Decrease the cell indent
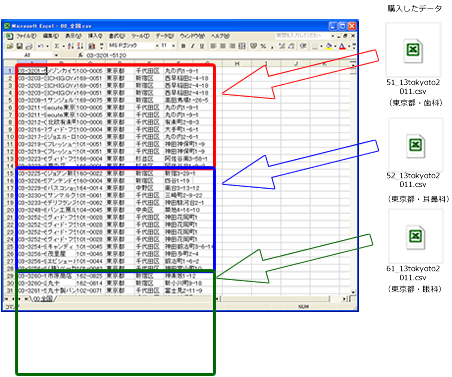 pyautogui.click(x=303, y=46)
